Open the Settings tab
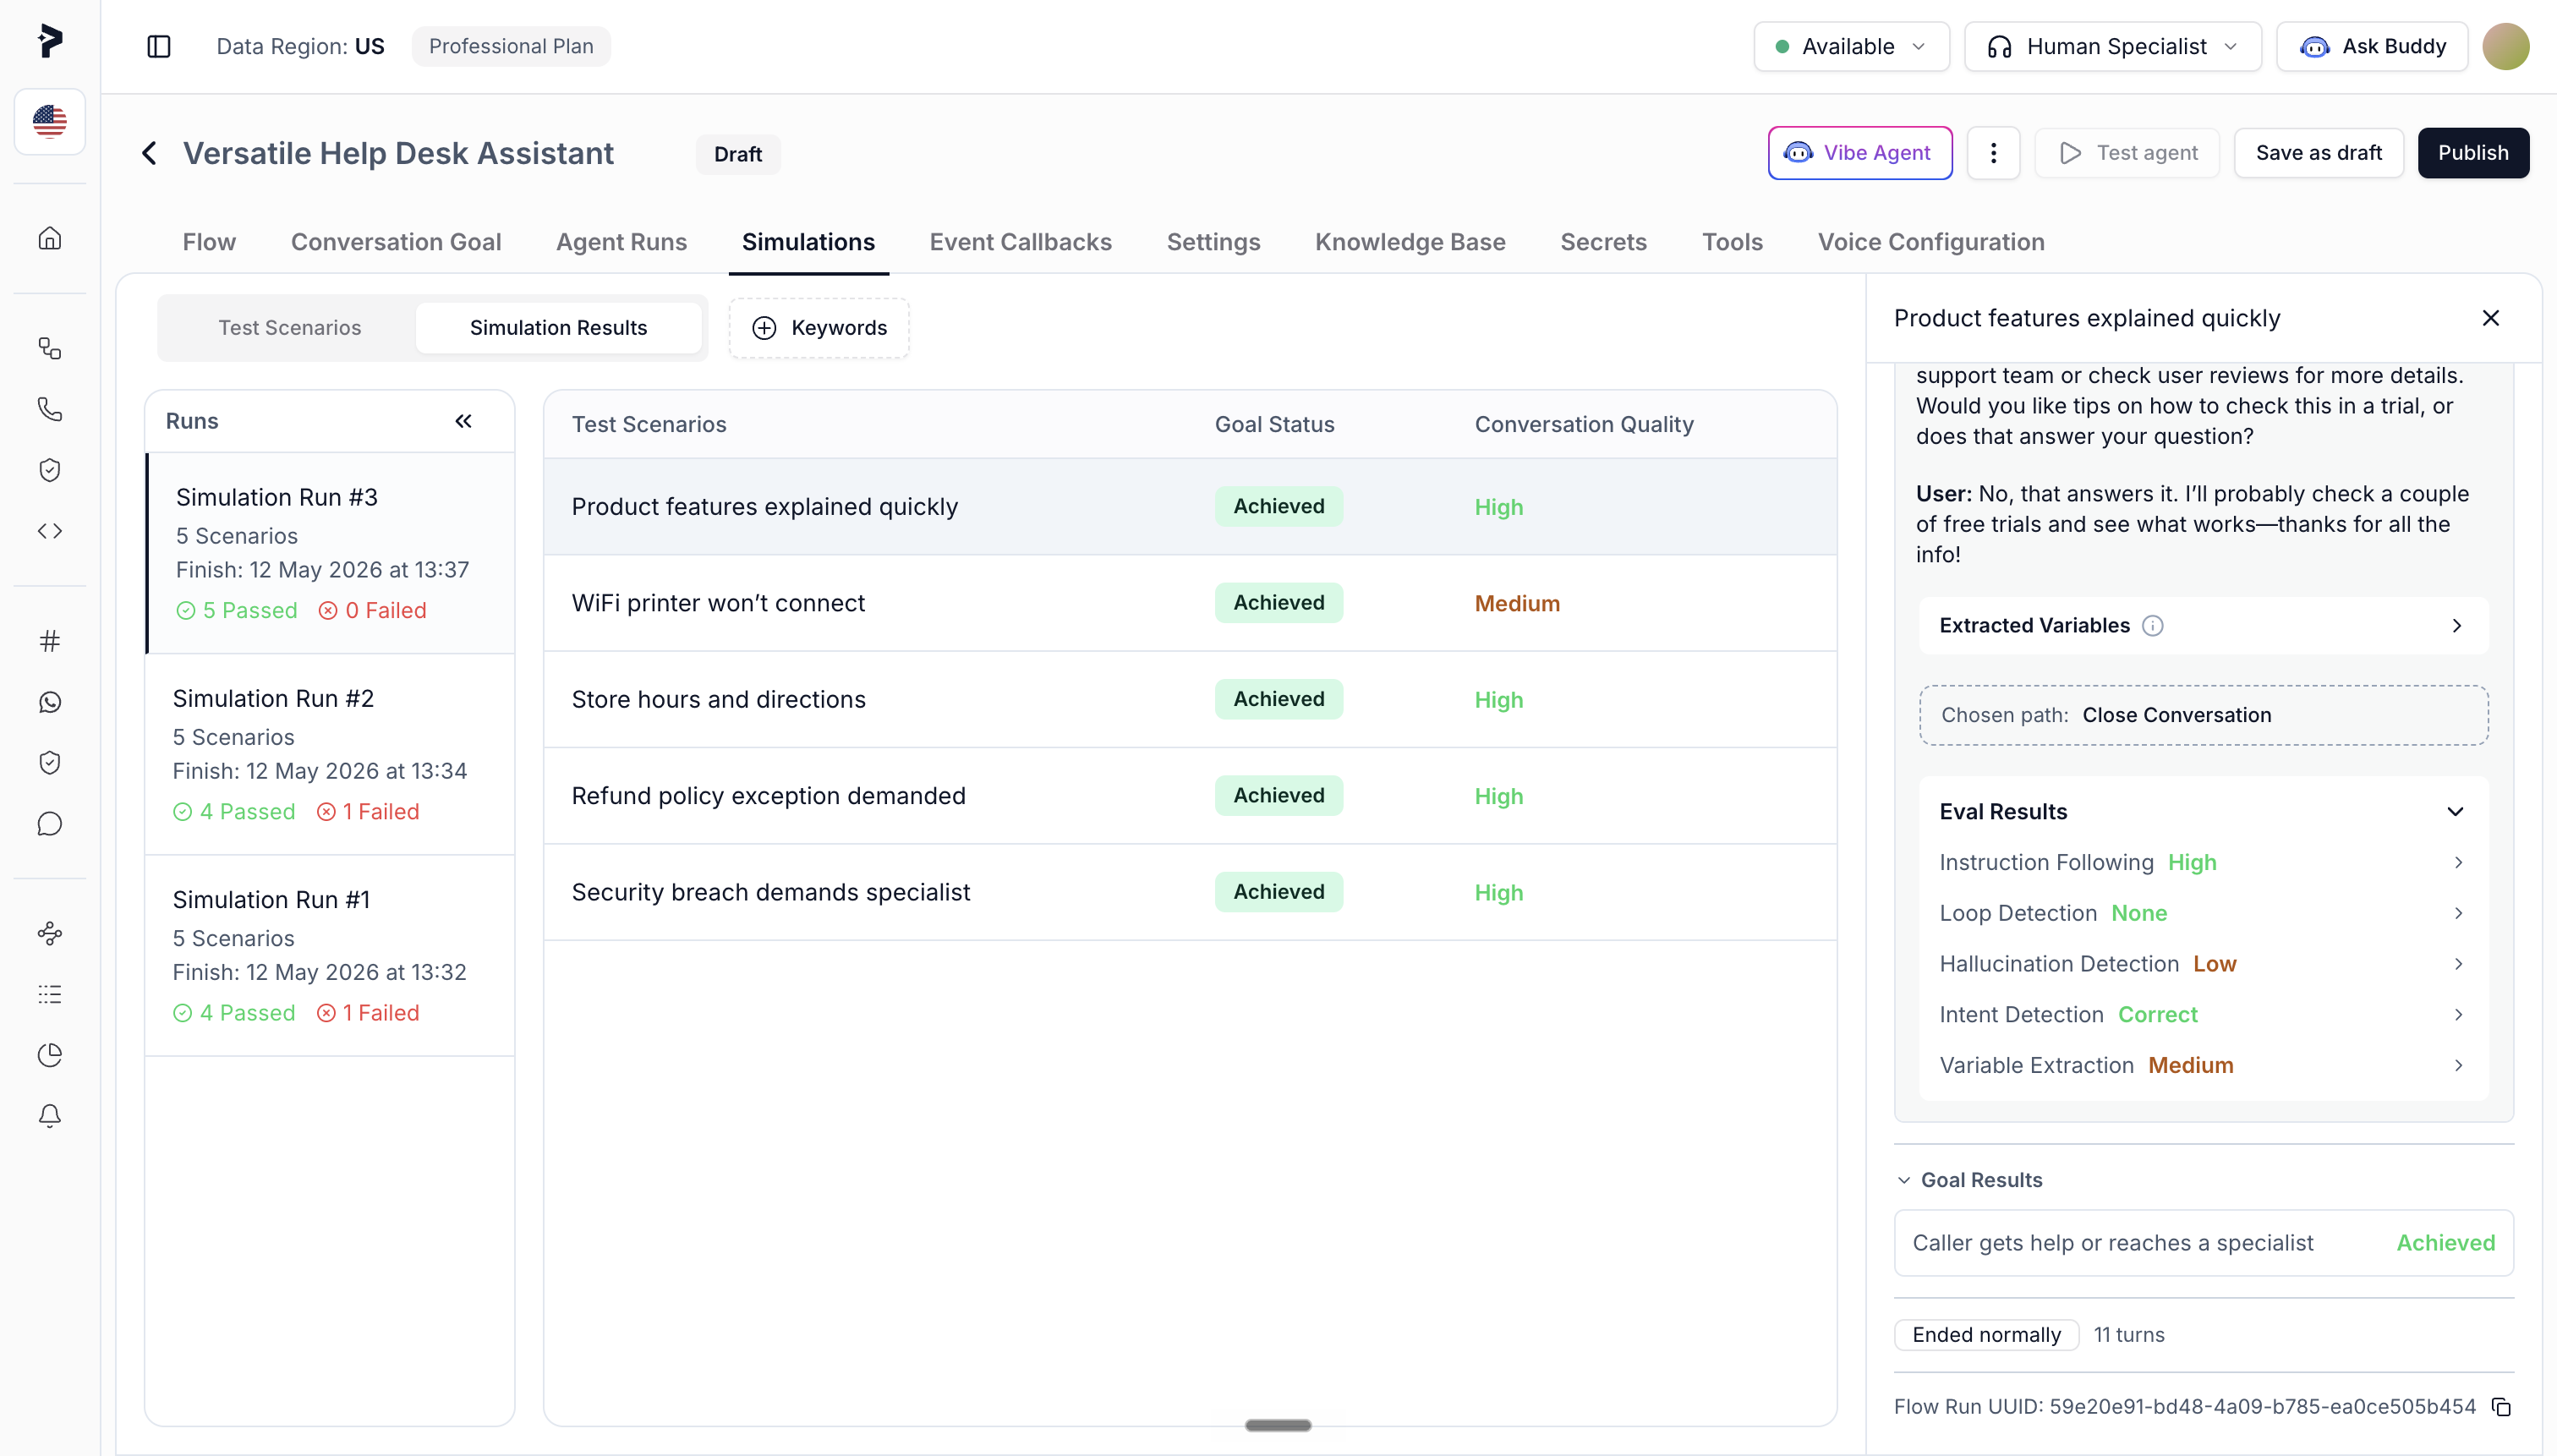Image resolution: width=2557 pixels, height=1456 pixels. [1213, 242]
